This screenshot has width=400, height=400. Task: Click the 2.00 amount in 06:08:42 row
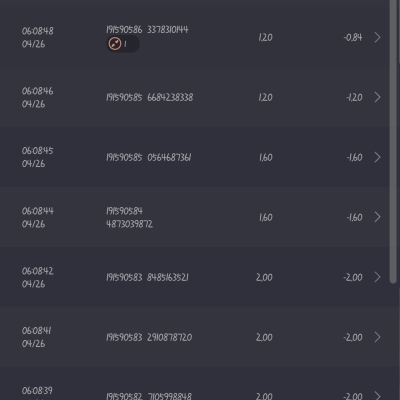coord(264,277)
